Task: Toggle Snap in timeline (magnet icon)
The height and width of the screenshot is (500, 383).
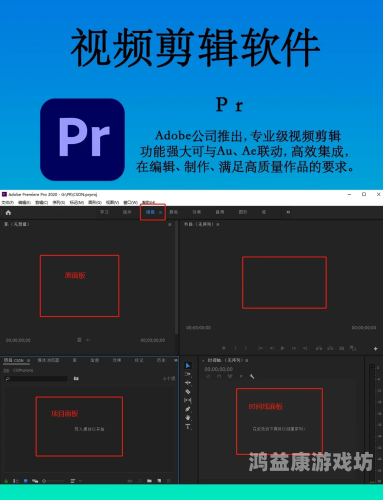Action: [219, 376]
